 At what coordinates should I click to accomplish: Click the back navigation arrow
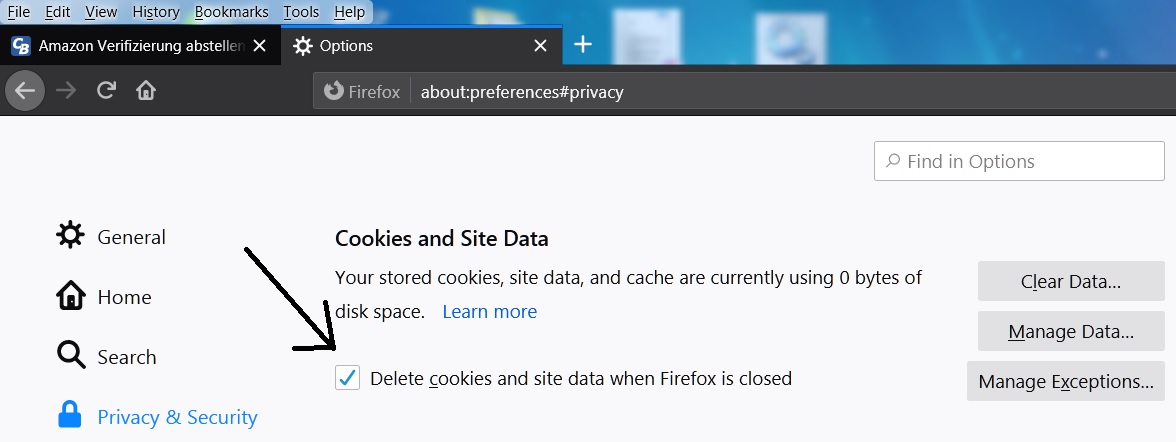tap(25, 91)
